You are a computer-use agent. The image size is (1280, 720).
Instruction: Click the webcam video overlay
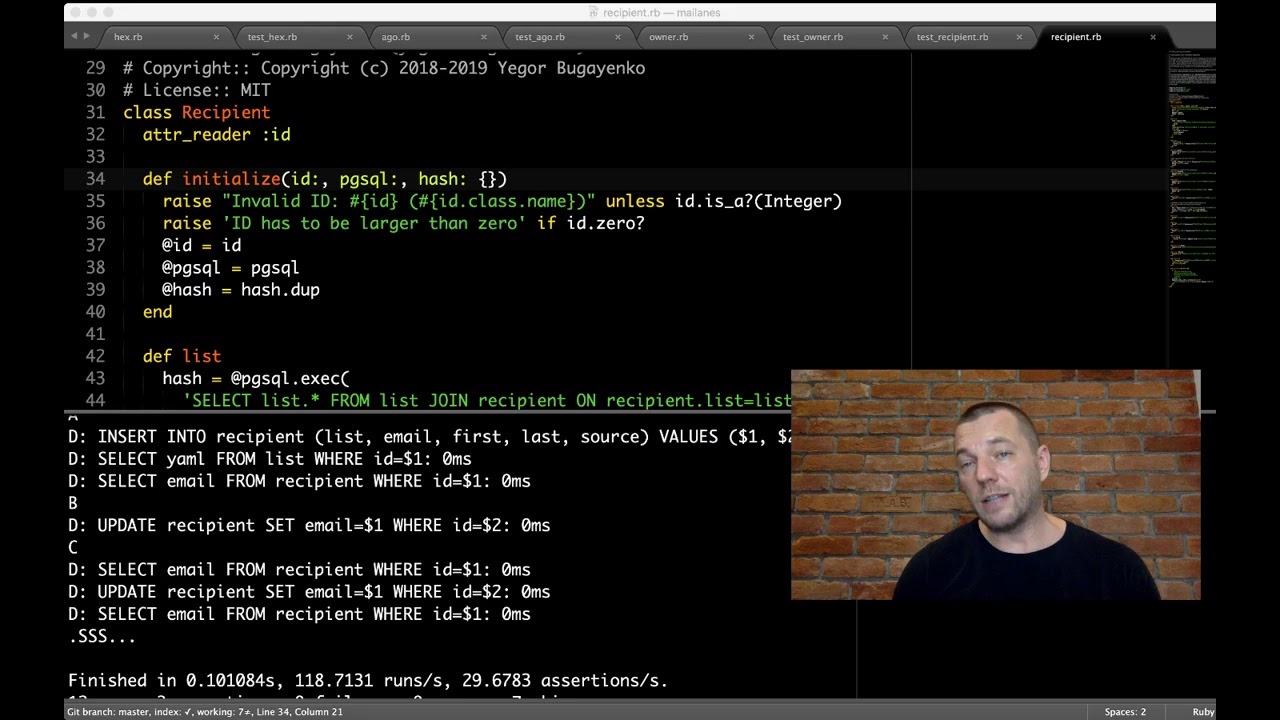tap(995, 485)
